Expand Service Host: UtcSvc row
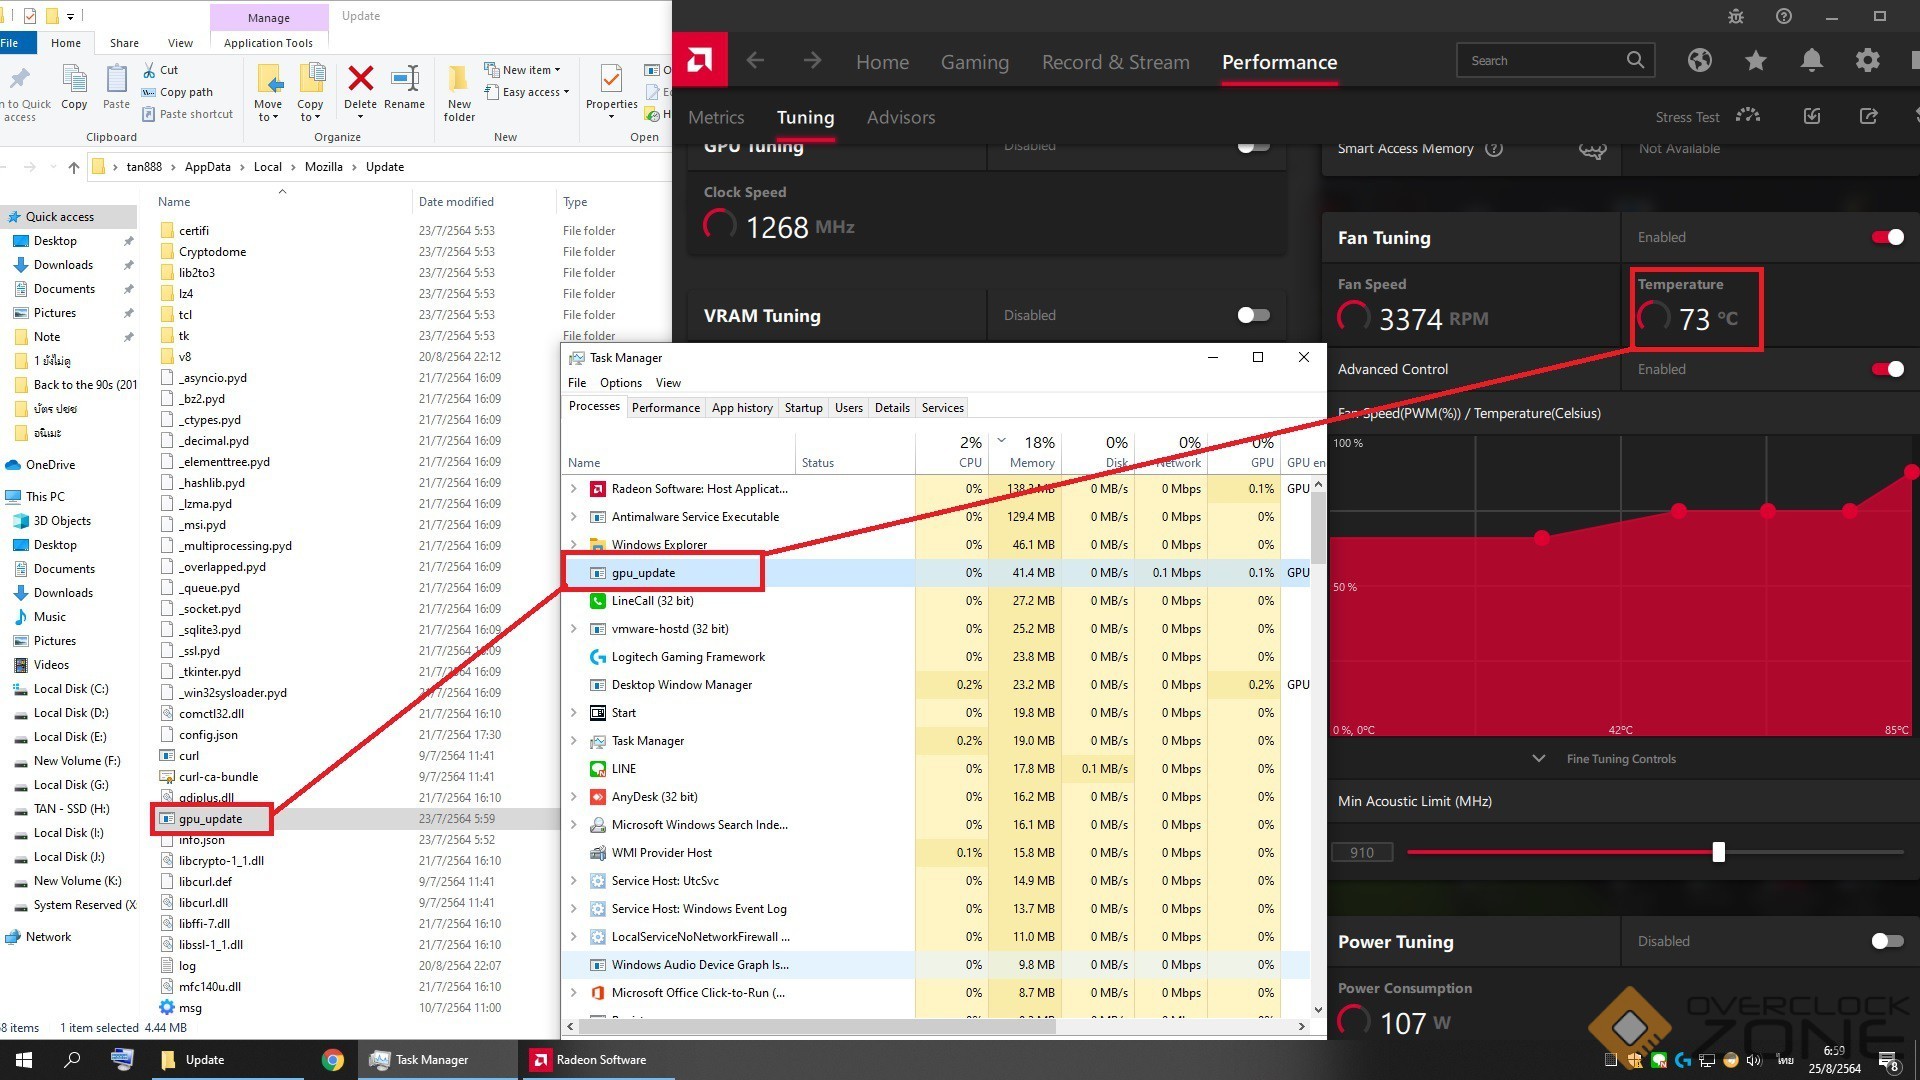The height and width of the screenshot is (1080, 1920). click(x=573, y=881)
